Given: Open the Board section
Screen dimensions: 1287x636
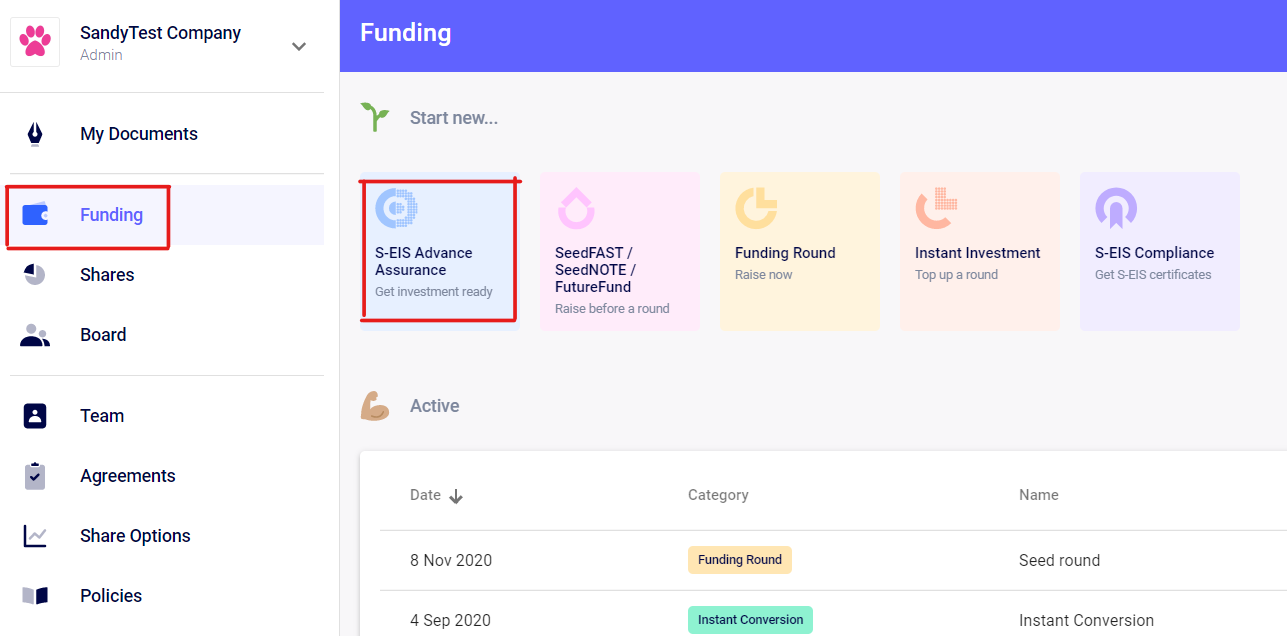Looking at the screenshot, I should (103, 335).
